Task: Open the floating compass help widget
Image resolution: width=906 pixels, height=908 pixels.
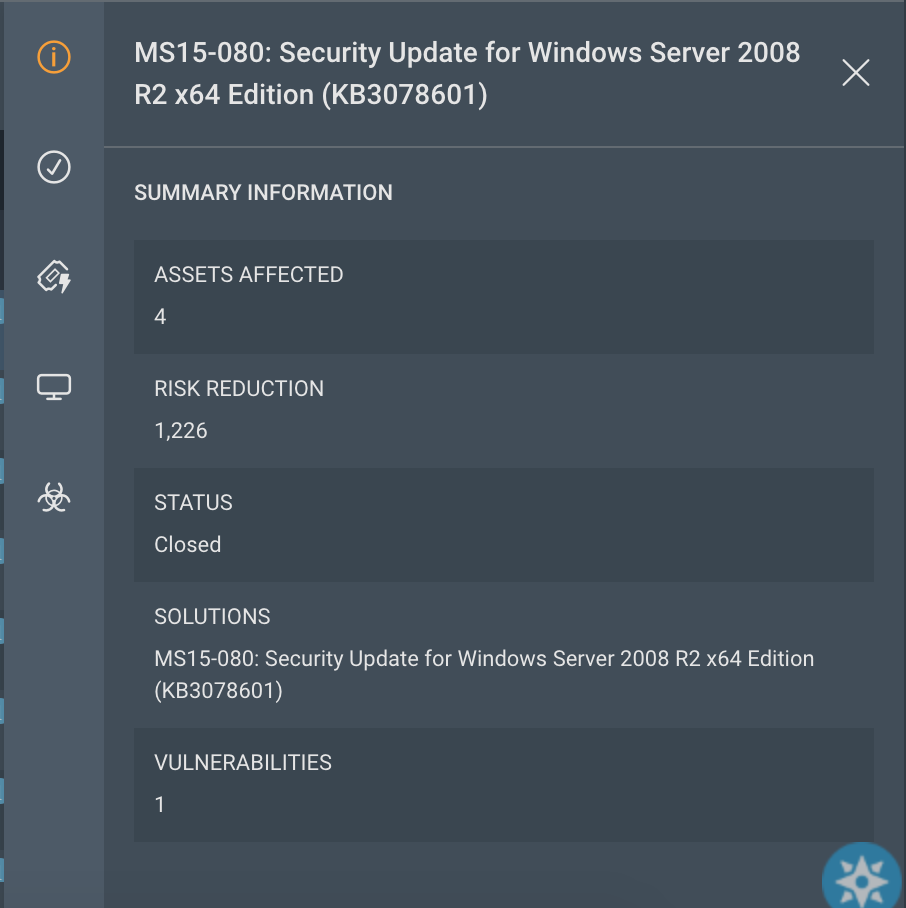Action: [864, 877]
